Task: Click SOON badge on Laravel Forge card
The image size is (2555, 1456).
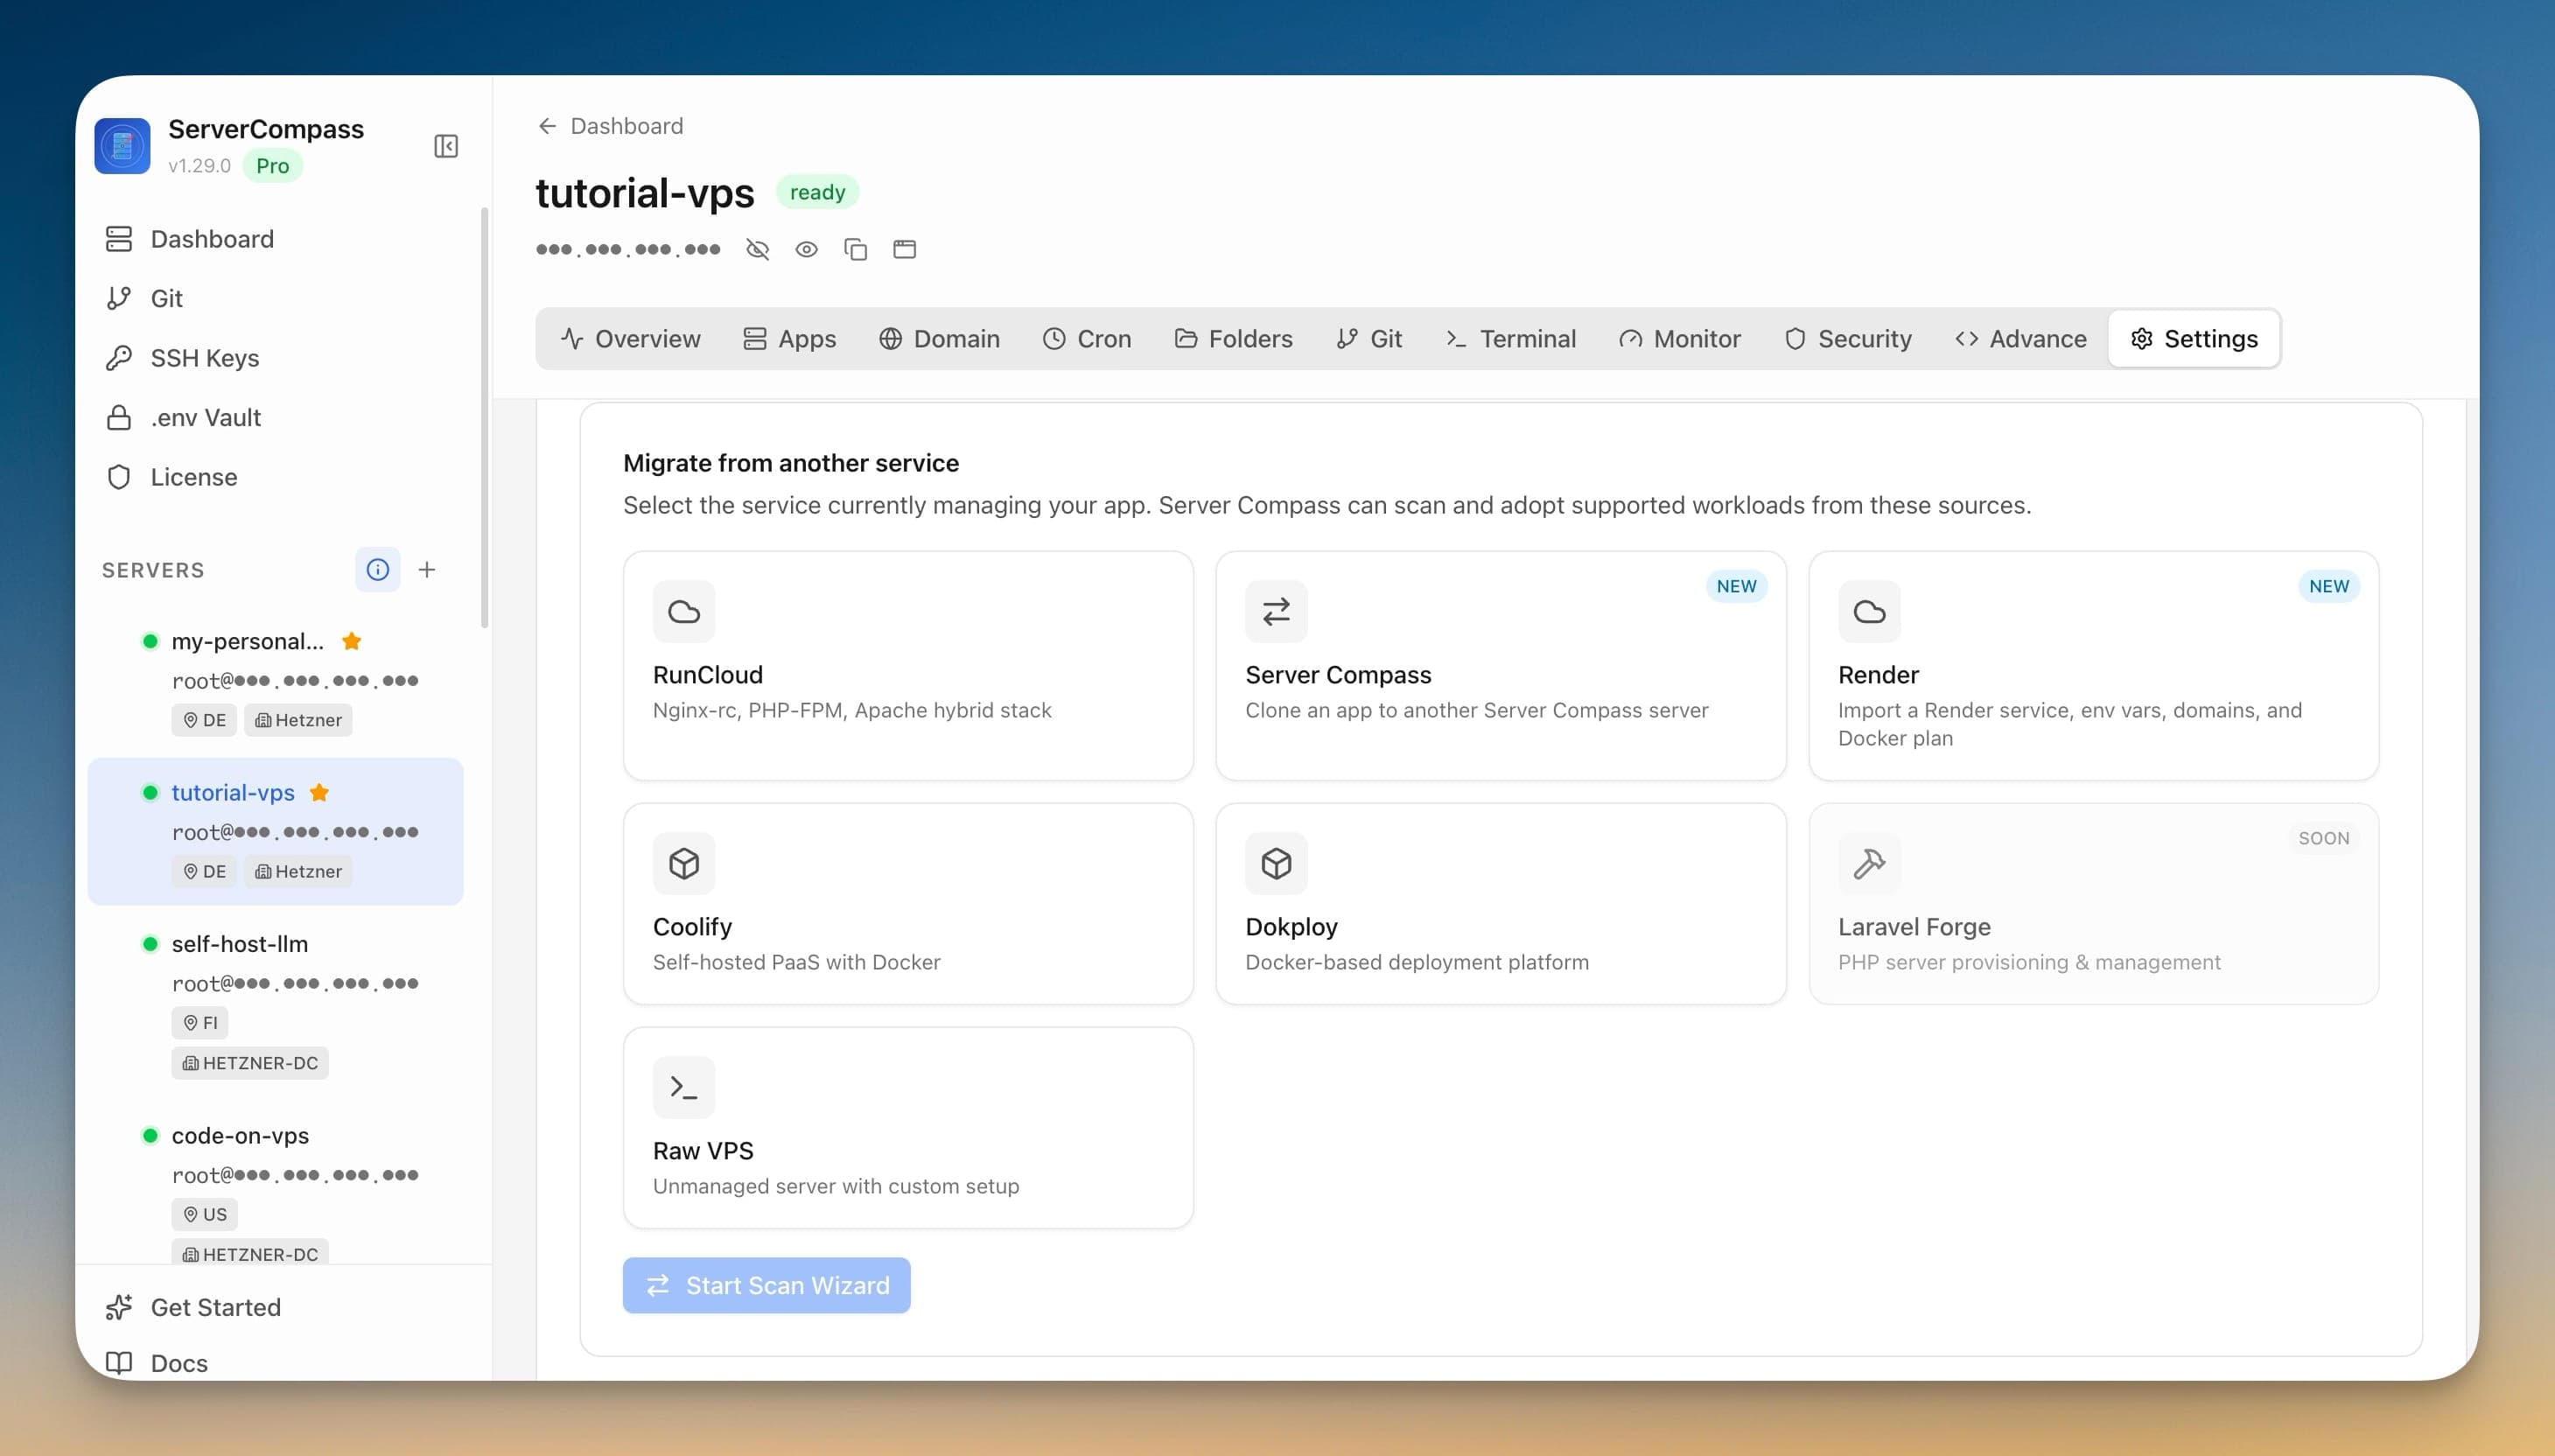Action: point(2323,838)
